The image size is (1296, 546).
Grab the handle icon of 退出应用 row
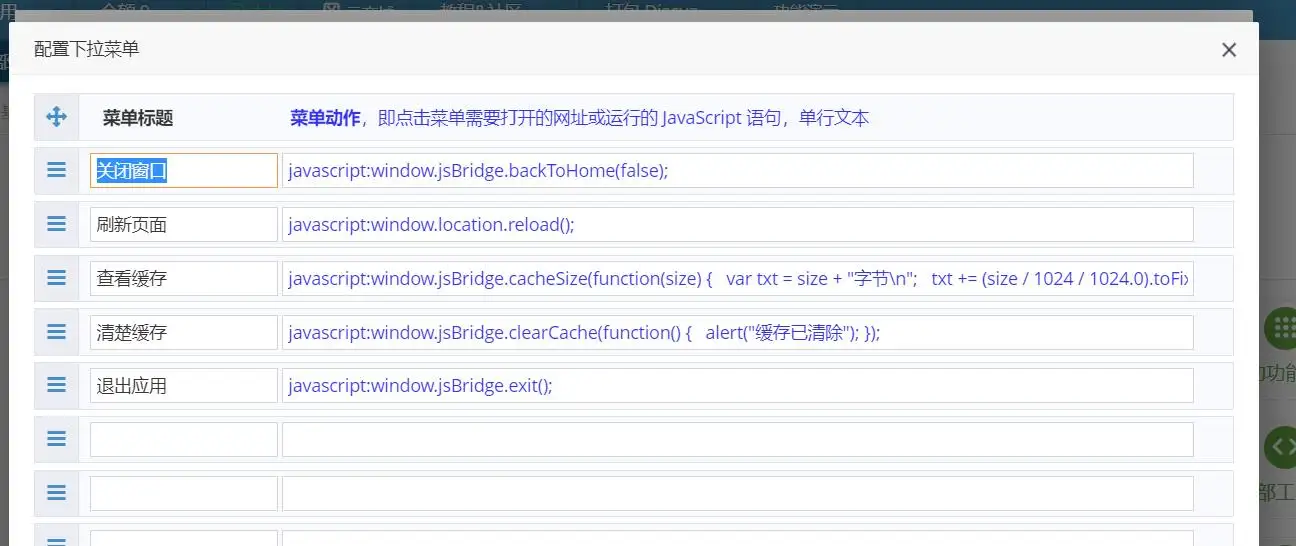pos(57,385)
